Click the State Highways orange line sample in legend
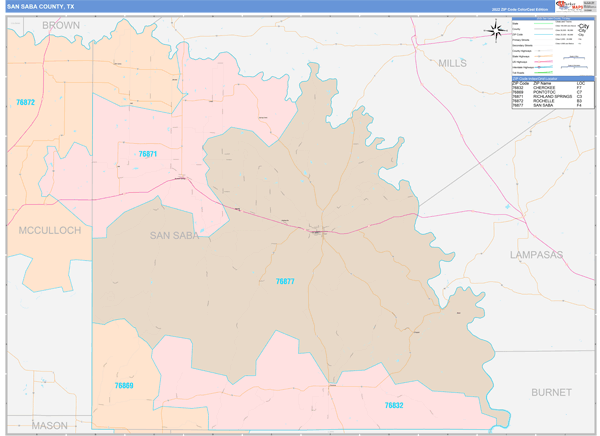The width and height of the screenshot is (600, 436). [543, 56]
